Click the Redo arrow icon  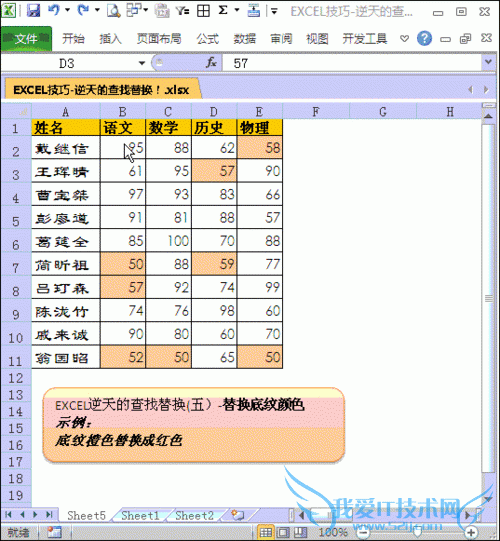click(83, 10)
